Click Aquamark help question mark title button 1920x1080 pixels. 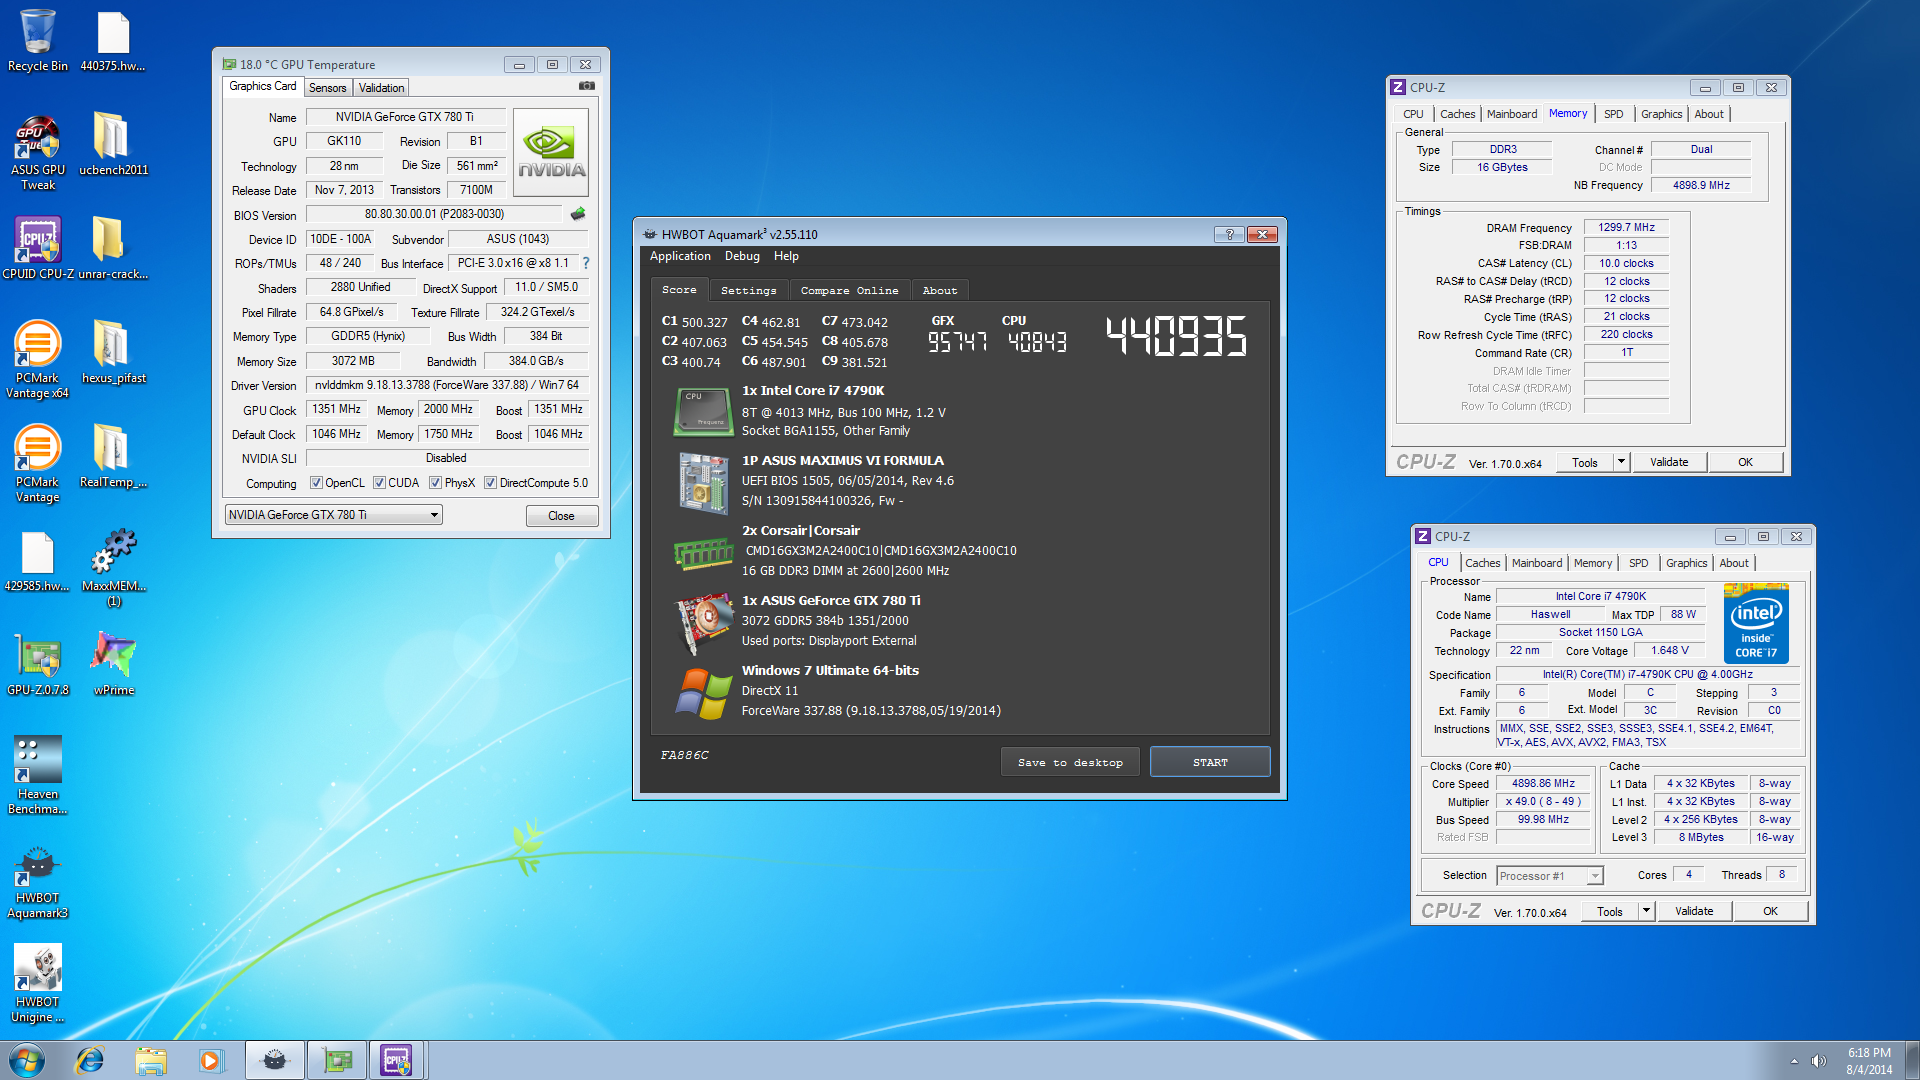[x=1229, y=234]
